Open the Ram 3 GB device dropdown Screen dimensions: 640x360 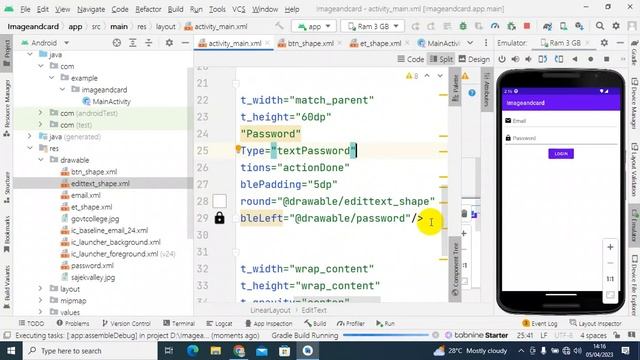click(x=373, y=27)
